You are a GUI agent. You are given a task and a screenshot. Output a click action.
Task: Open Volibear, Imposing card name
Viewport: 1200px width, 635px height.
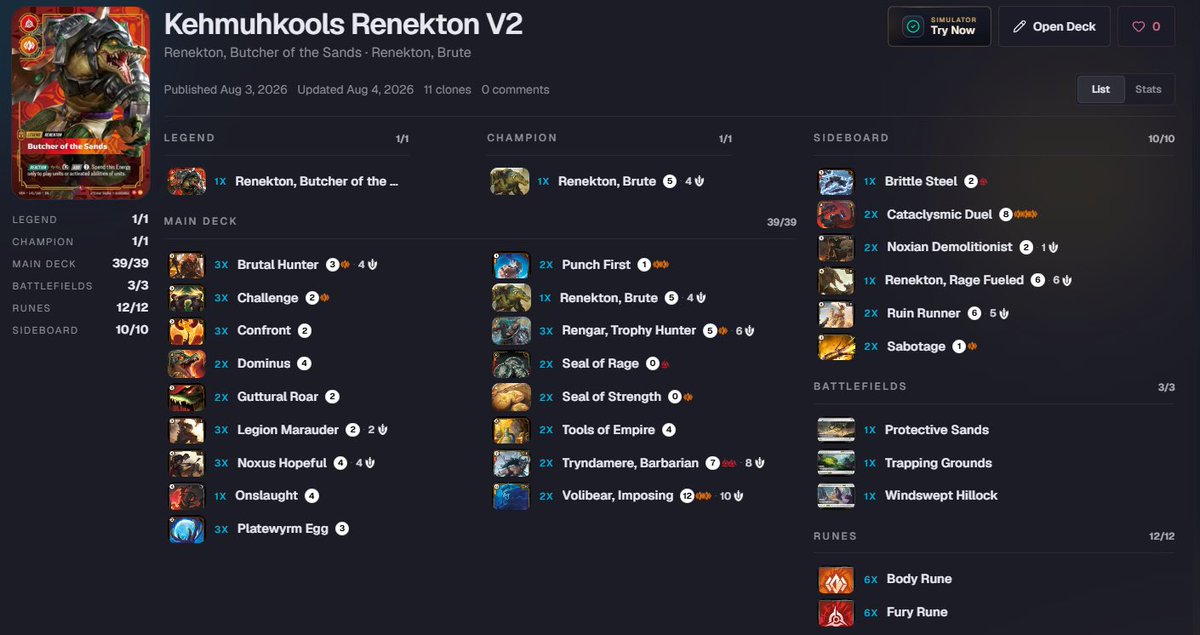tap(618, 496)
